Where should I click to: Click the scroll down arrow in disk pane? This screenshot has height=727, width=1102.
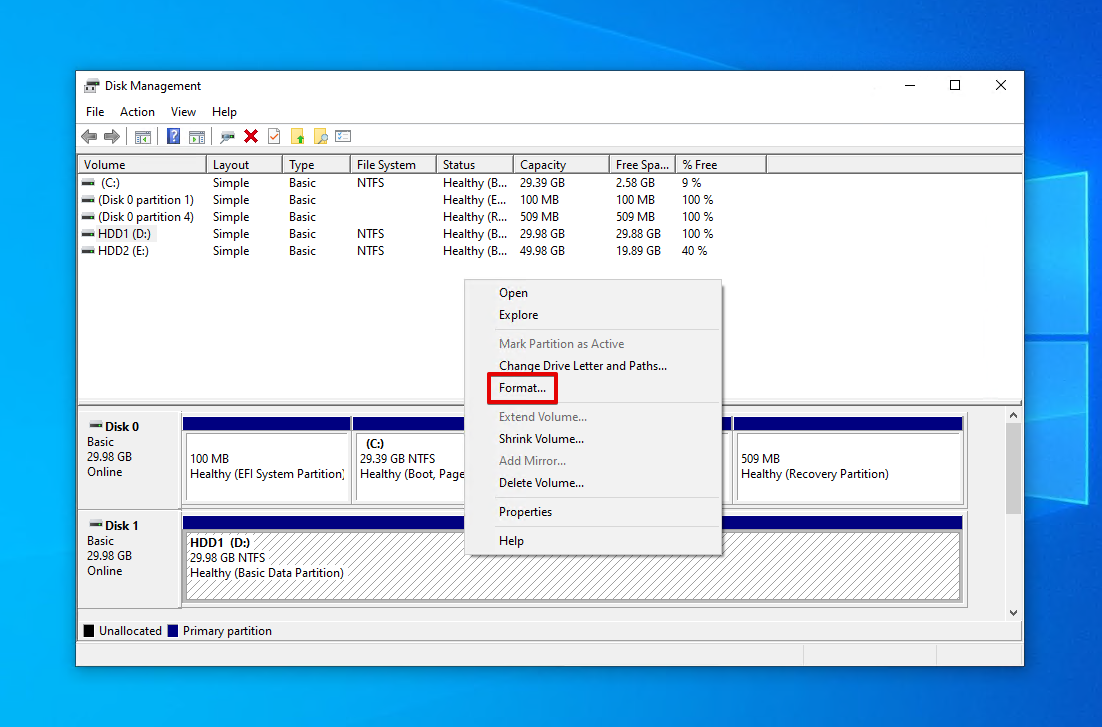pyautogui.click(x=1013, y=613)
